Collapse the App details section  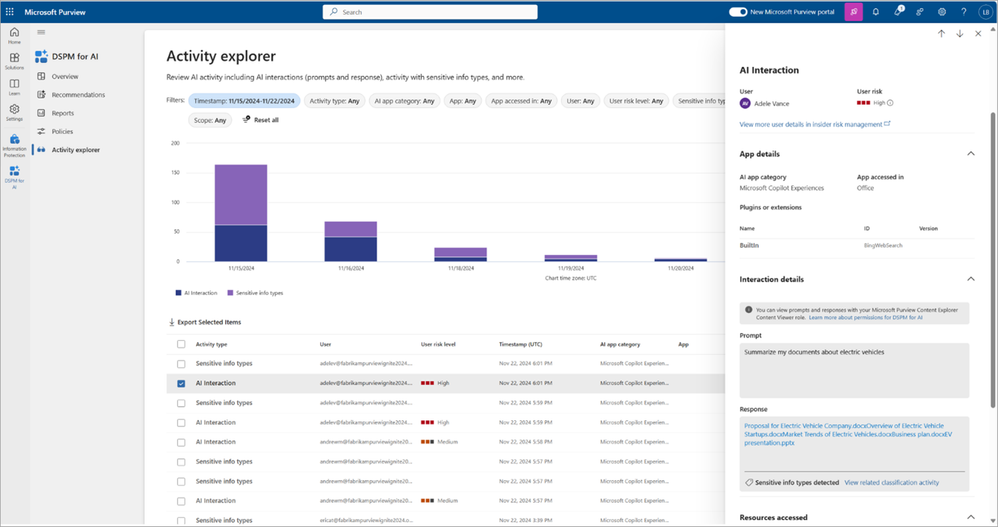coord(971,153)
